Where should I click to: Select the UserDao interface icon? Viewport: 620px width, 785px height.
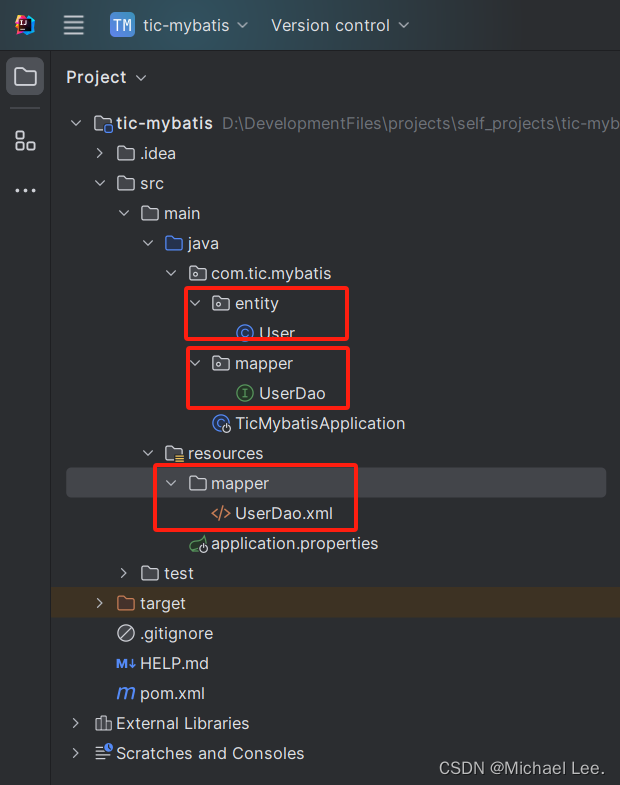pos(245,394)
